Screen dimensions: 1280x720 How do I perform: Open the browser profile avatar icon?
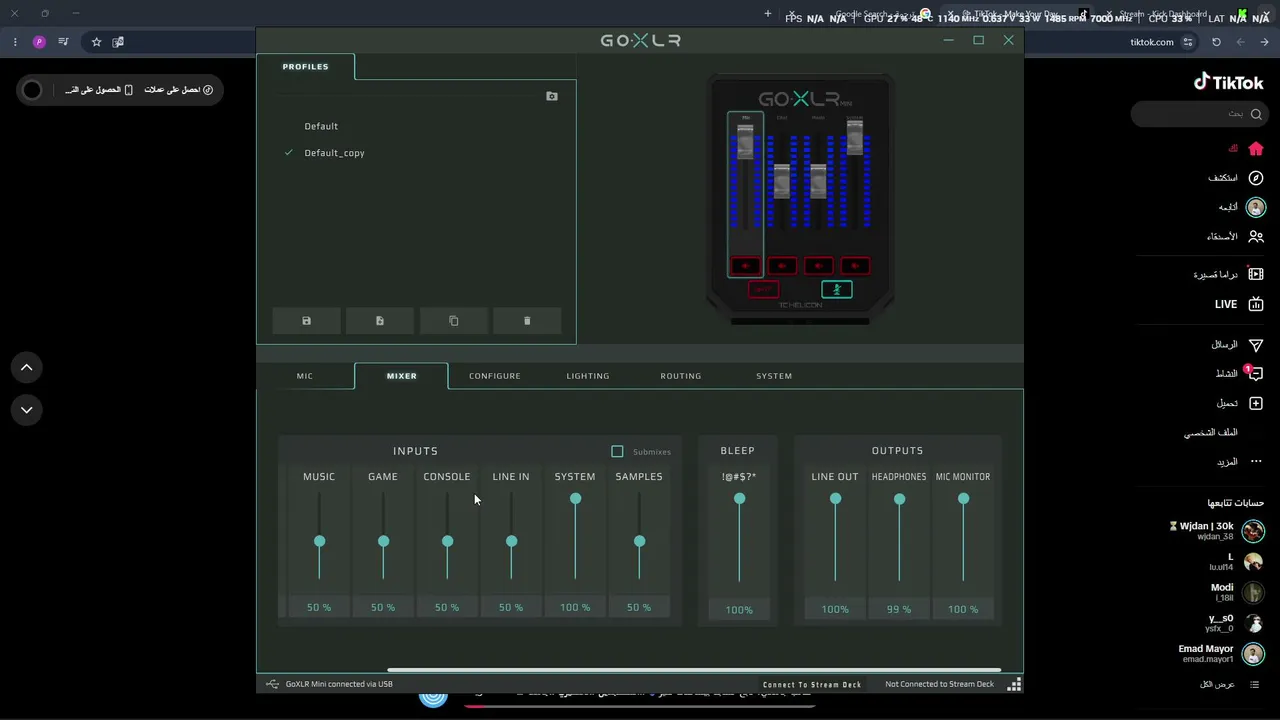pos(39,42)
